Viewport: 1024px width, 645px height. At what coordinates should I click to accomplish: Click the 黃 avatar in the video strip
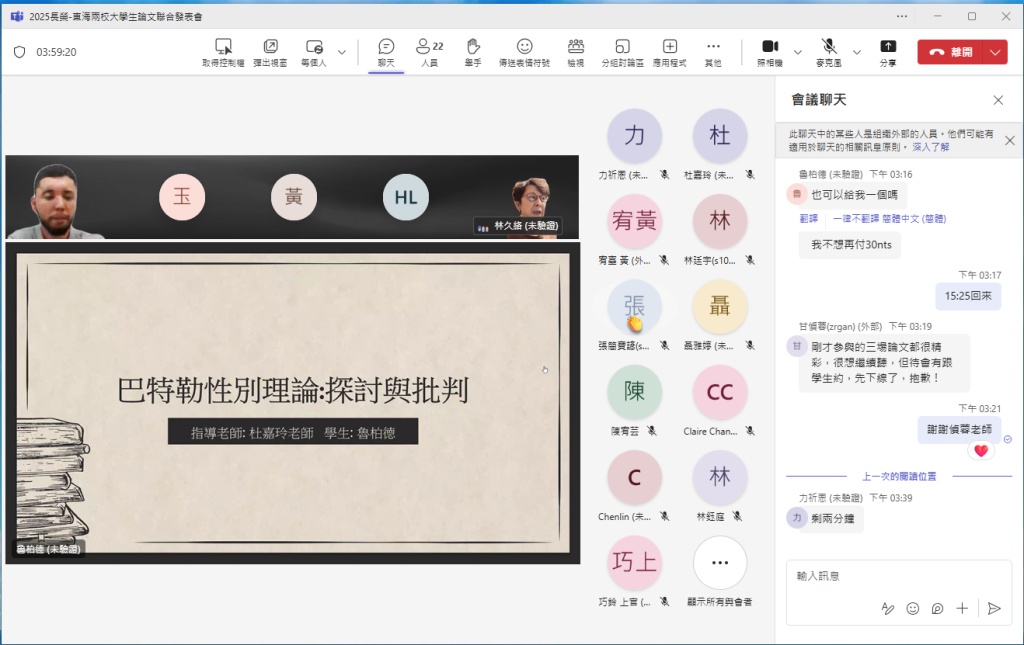point(294,197)
